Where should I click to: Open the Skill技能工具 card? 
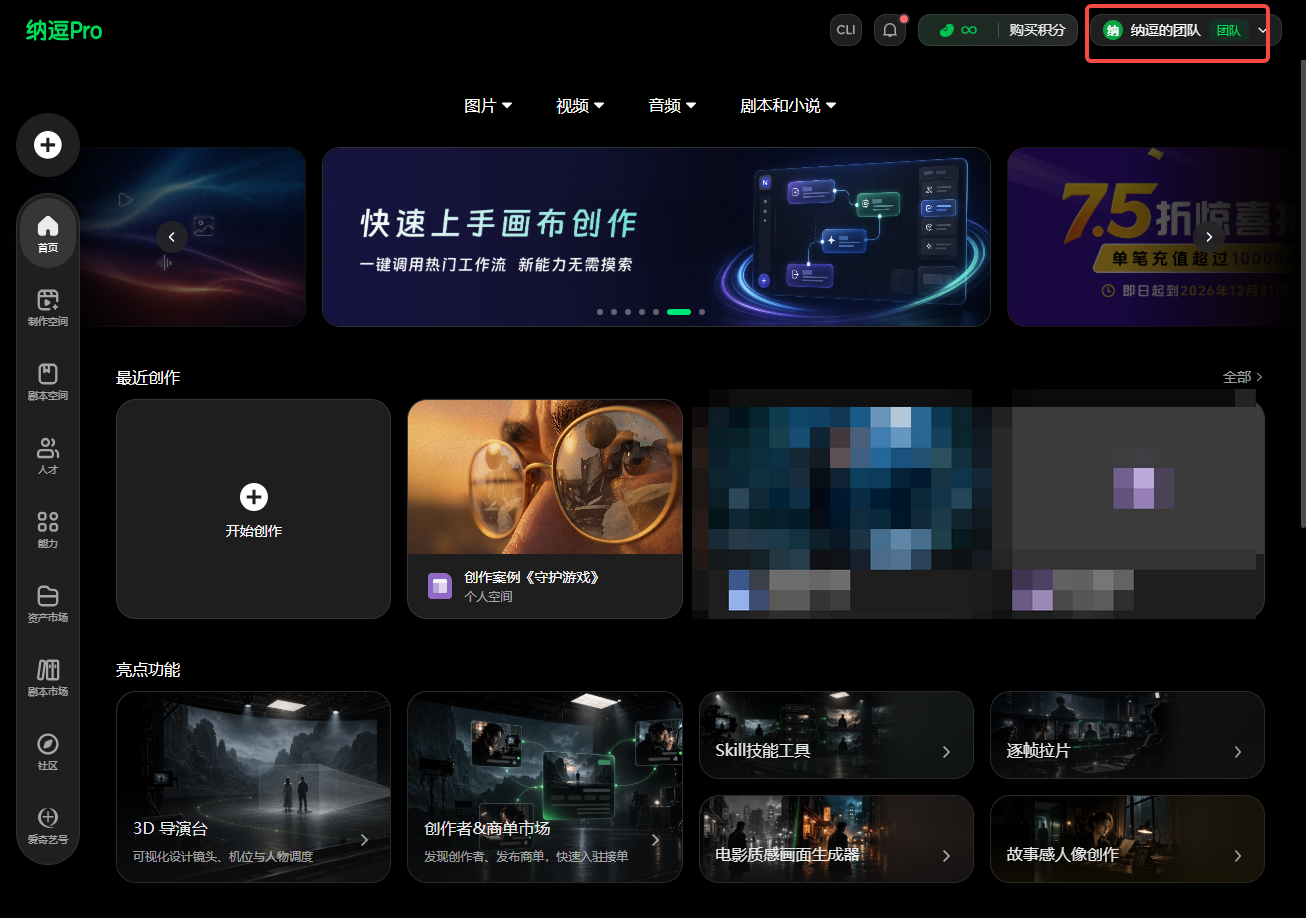pos(836,735)
